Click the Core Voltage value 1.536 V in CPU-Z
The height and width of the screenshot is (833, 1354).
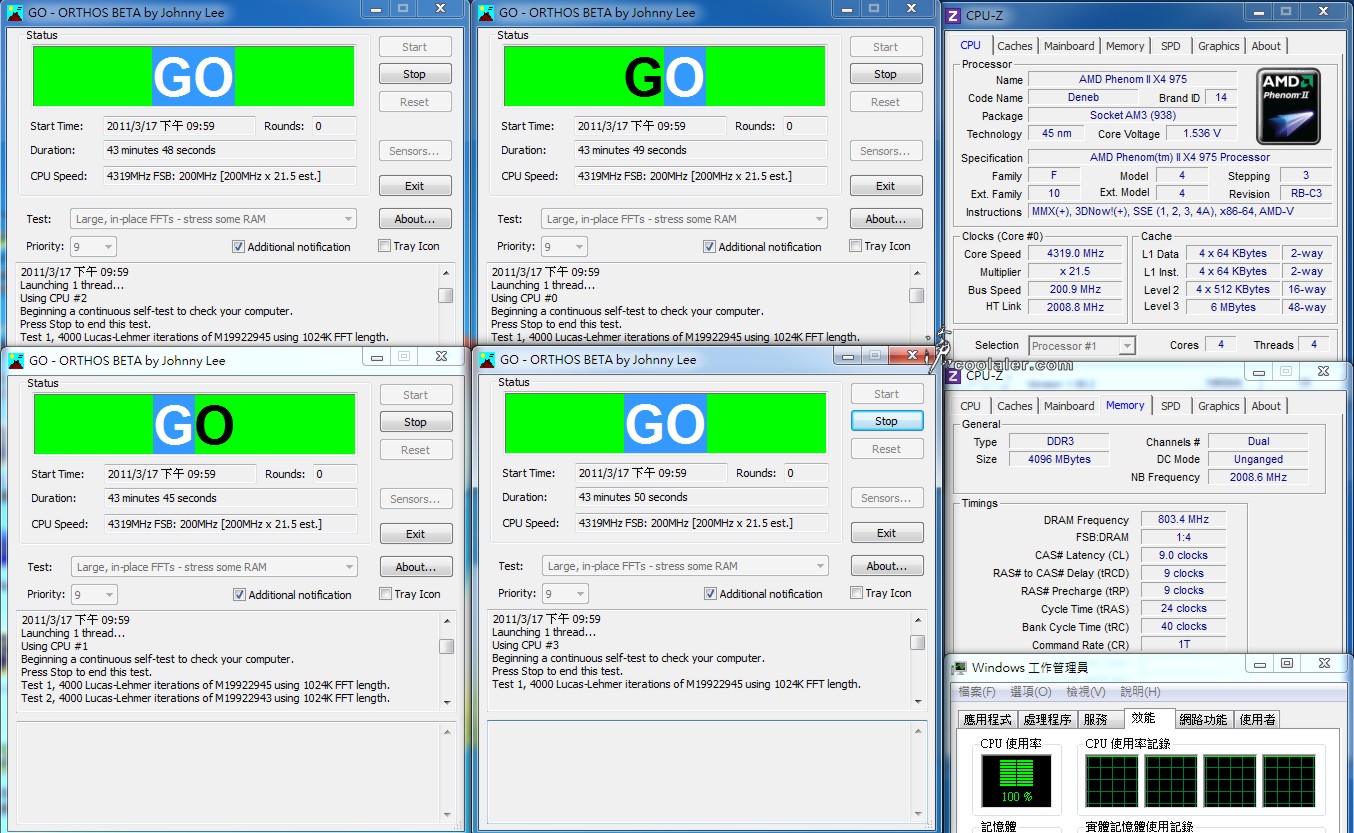pyautogui.click(x=1201, y=133)
